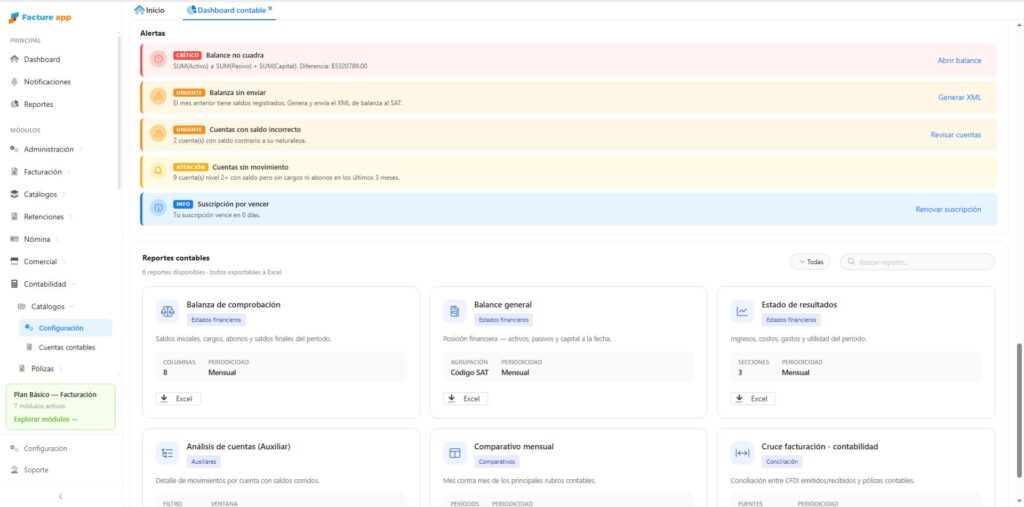Click the Plan Básico — Facturación card title
This screenshot has width=1024, height=507.
pos(55,395)
